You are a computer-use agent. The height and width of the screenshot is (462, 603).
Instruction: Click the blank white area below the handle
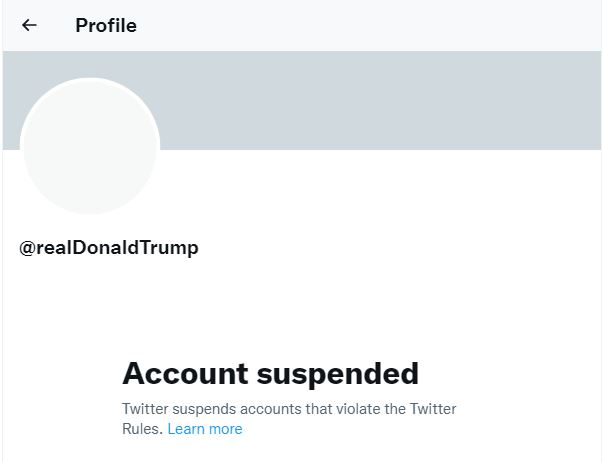point(300,300)
